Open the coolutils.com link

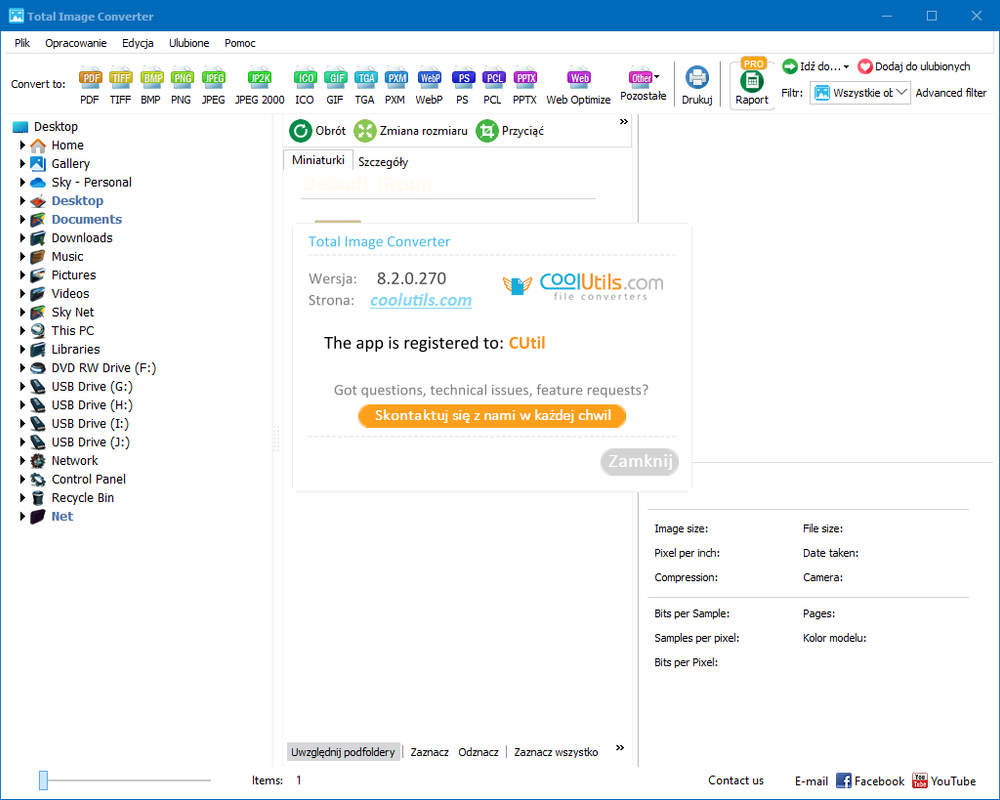click(421, 300)
